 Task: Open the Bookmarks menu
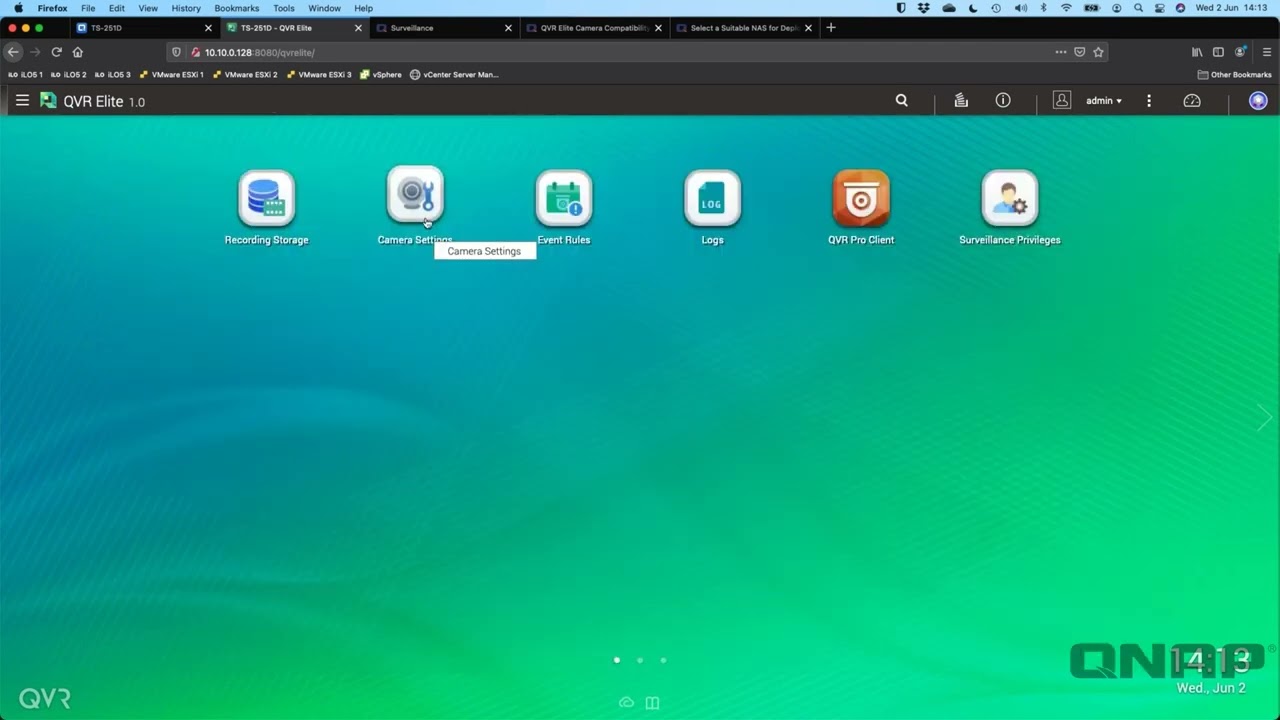point(237,8)
